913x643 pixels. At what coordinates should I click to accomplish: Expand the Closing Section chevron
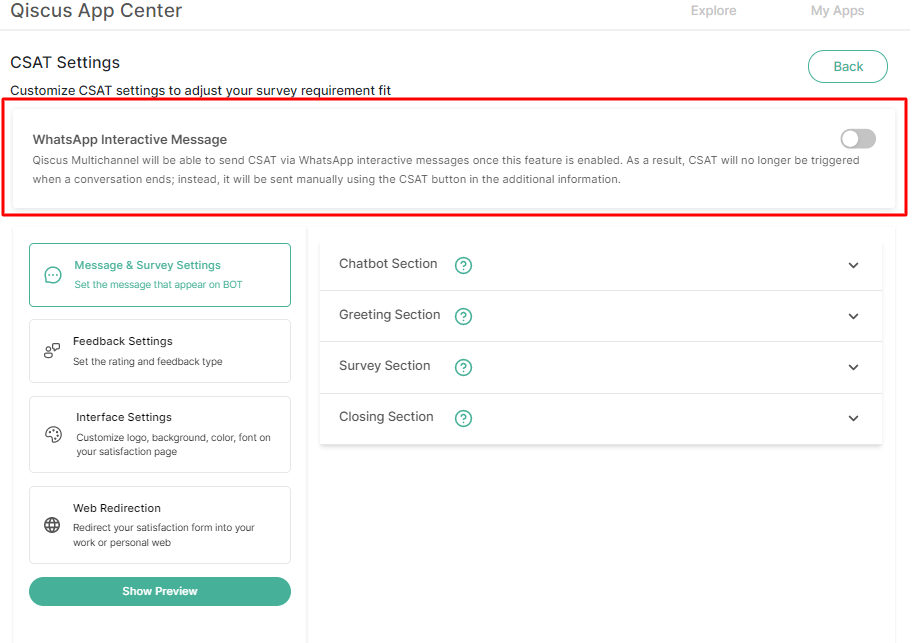(x=853, y=418)
